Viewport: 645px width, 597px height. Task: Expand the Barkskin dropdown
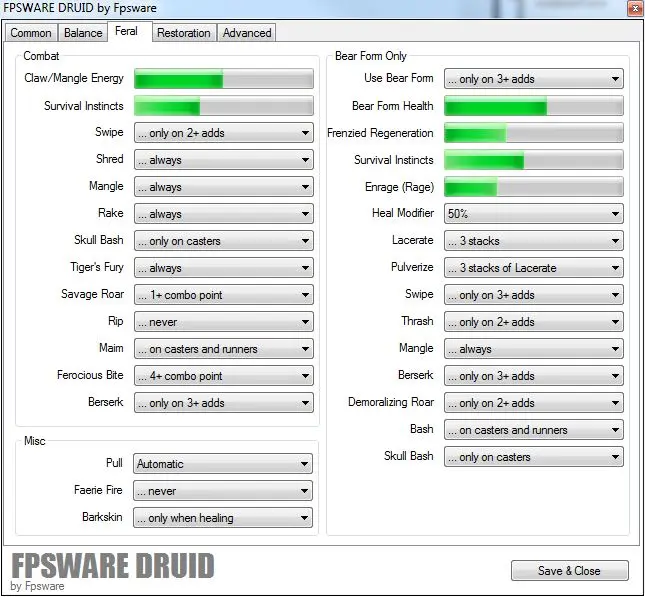point(223,518)
